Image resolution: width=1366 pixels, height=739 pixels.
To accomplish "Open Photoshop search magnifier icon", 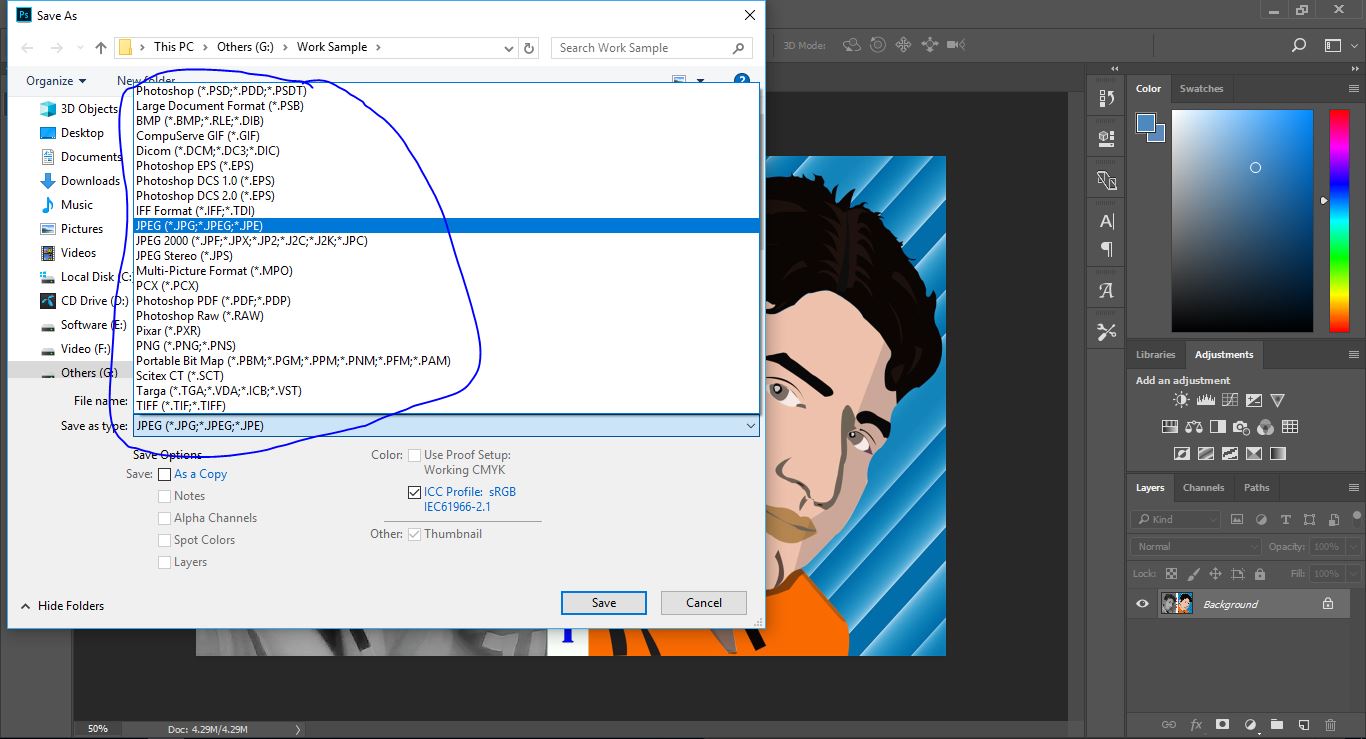I will point(1299,45).
